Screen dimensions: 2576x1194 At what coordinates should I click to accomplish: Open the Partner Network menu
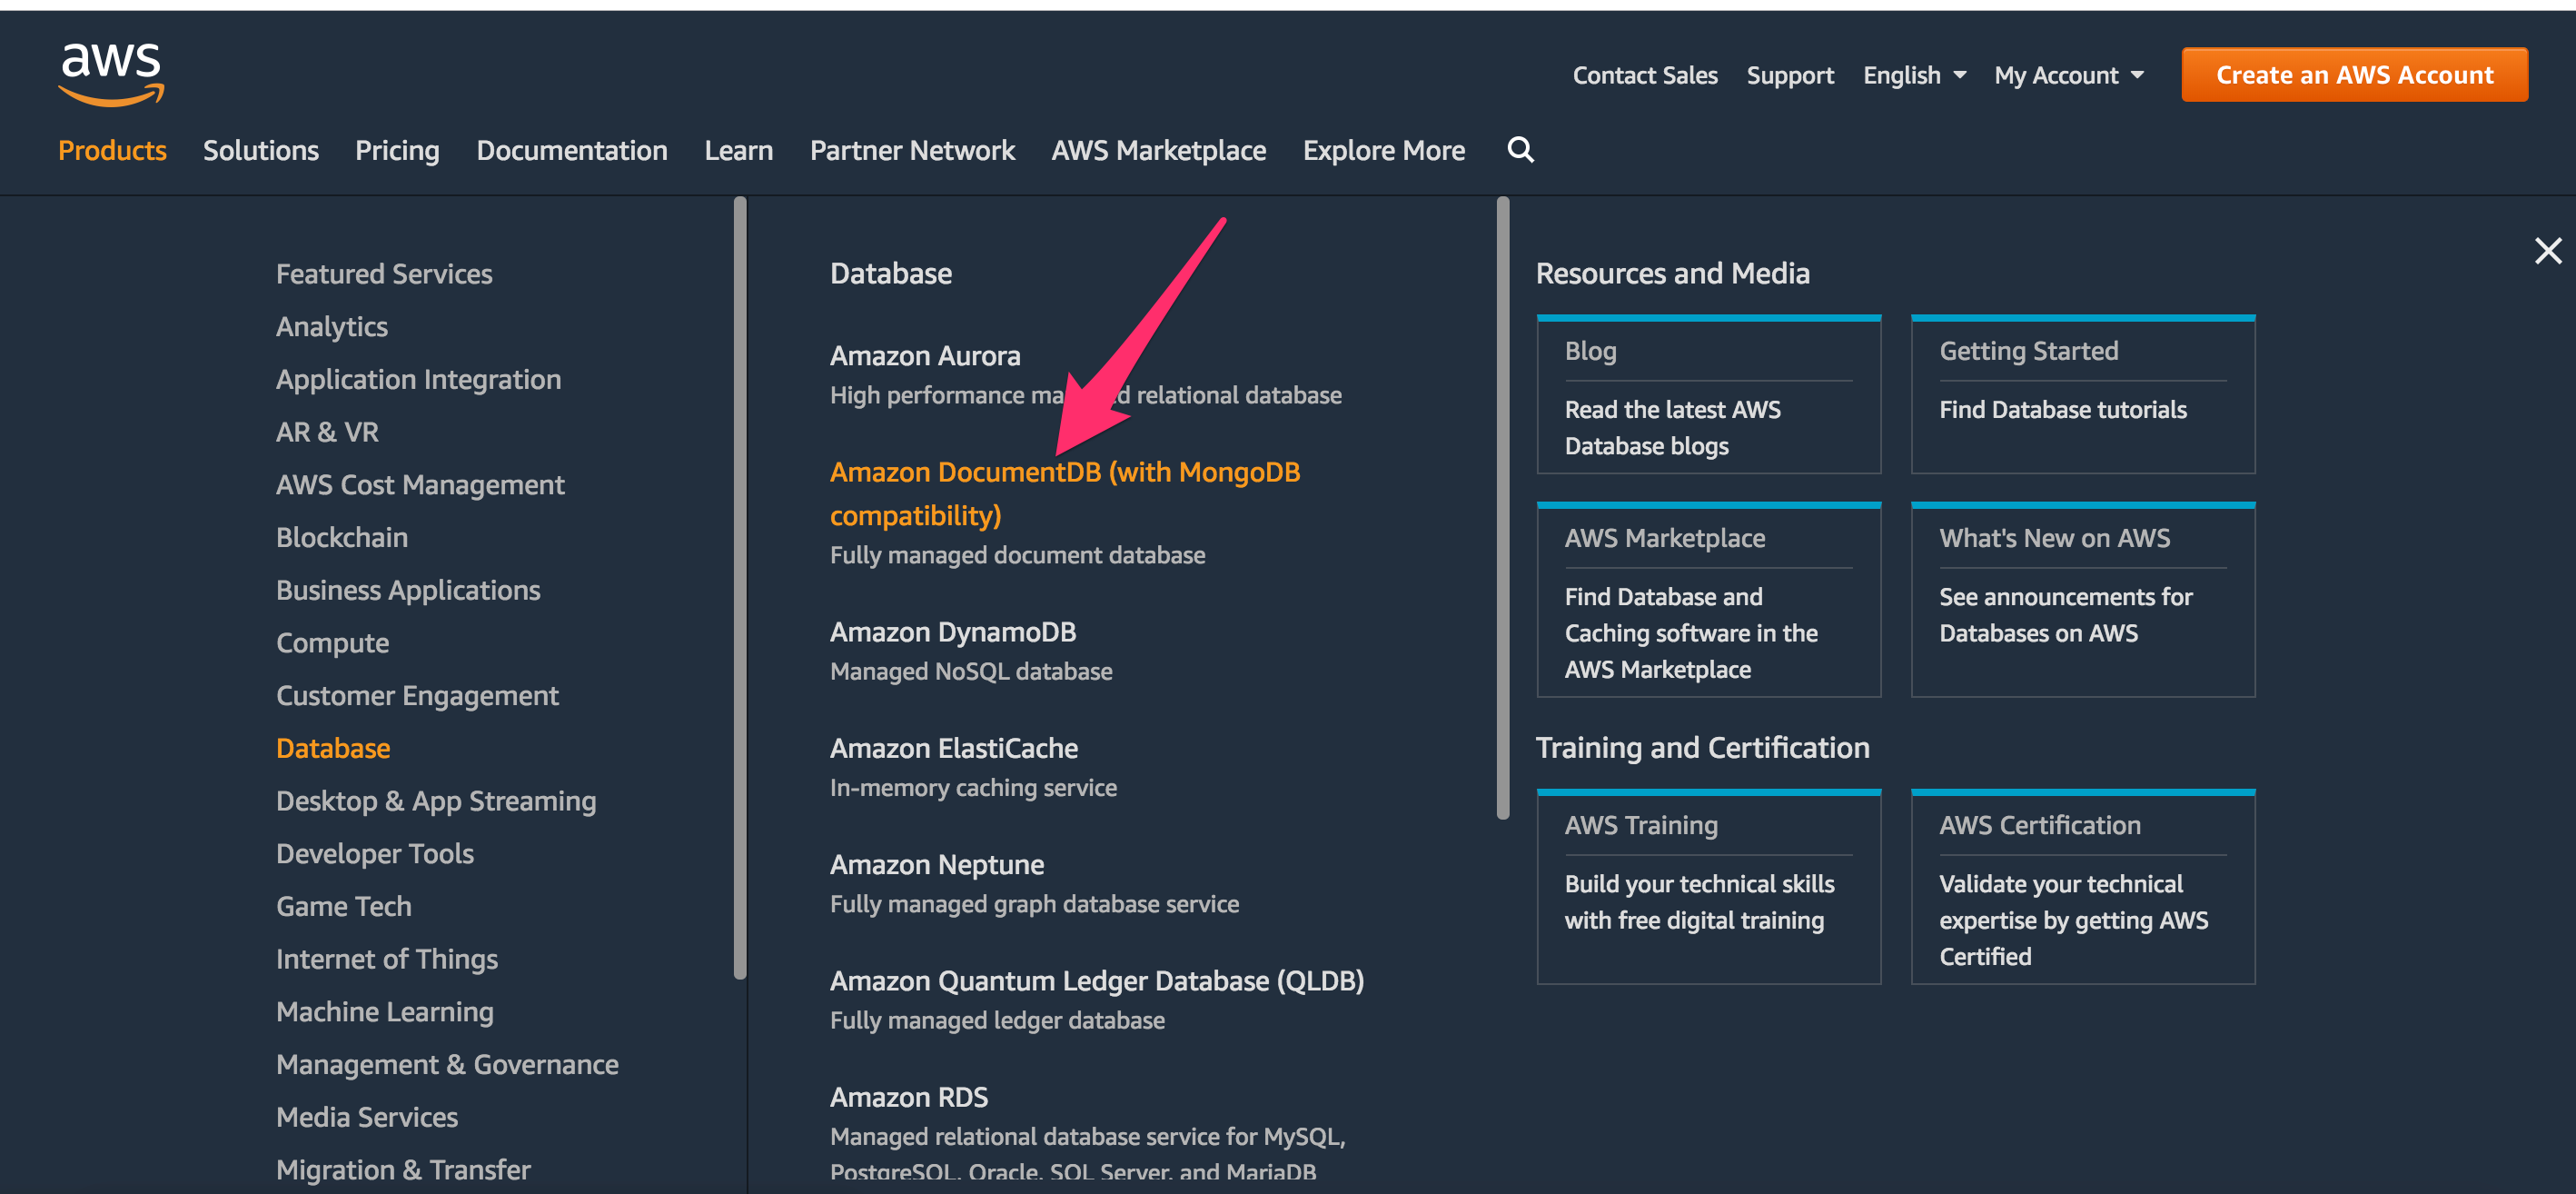click(x=912, y=150)
